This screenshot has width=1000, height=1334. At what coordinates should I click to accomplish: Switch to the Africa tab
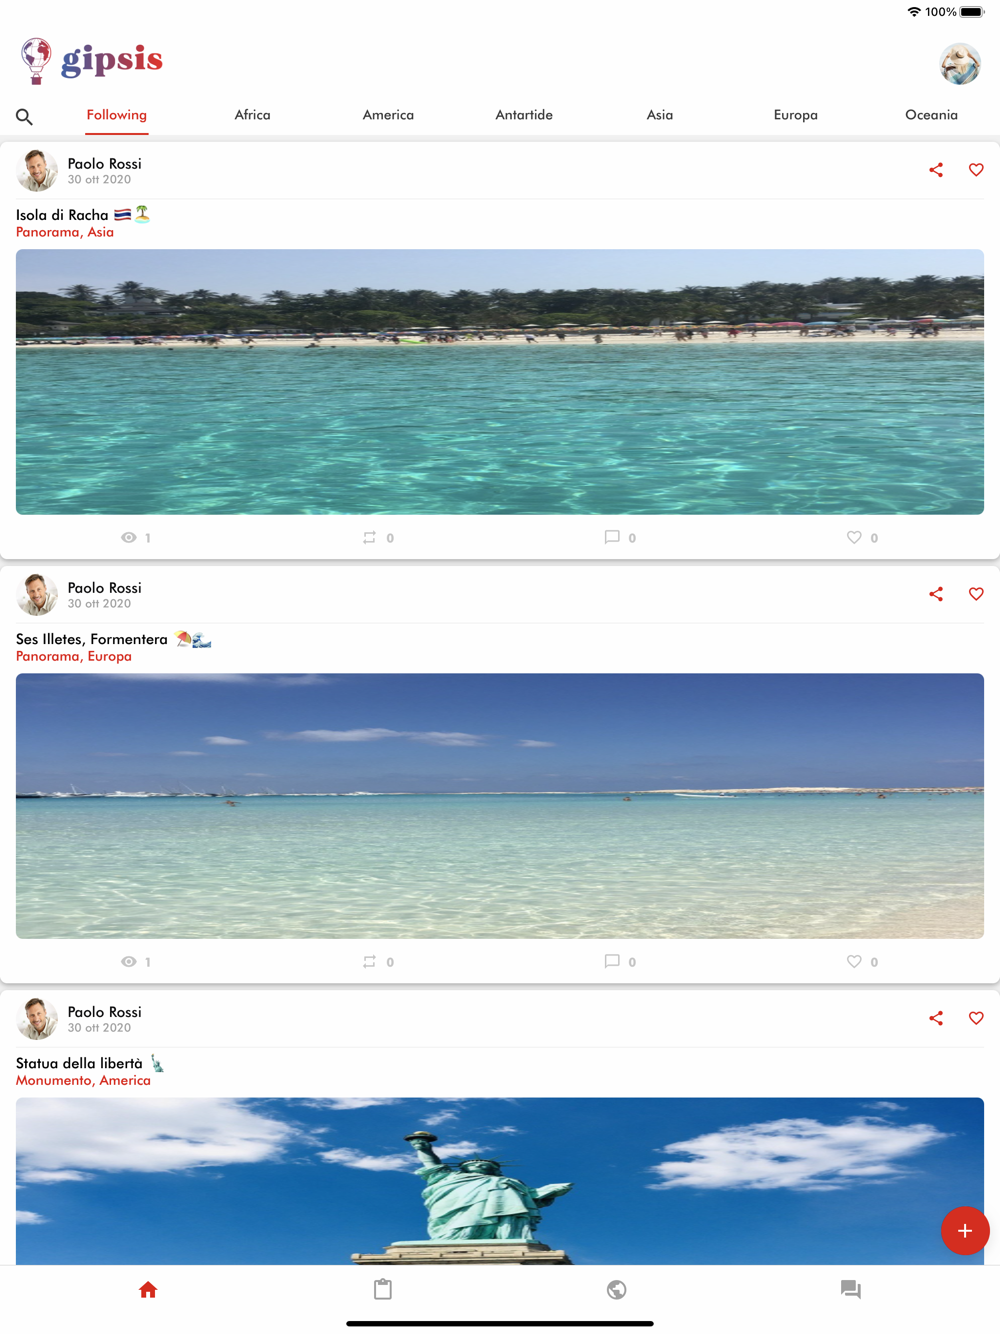coord(252,115)
